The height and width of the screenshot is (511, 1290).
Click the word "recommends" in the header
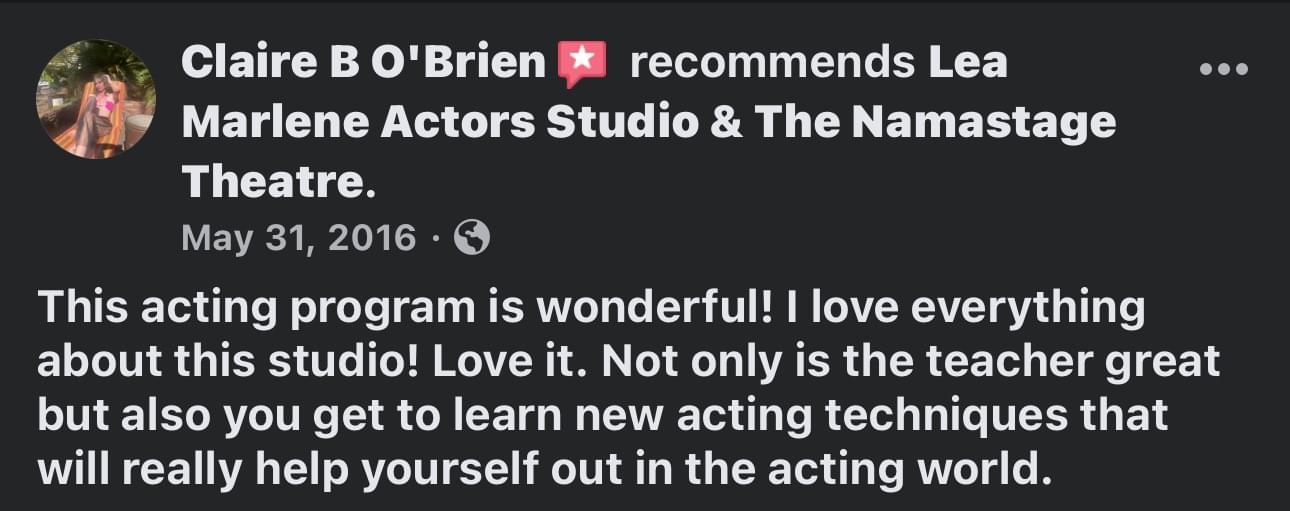(x=773, y=64)
